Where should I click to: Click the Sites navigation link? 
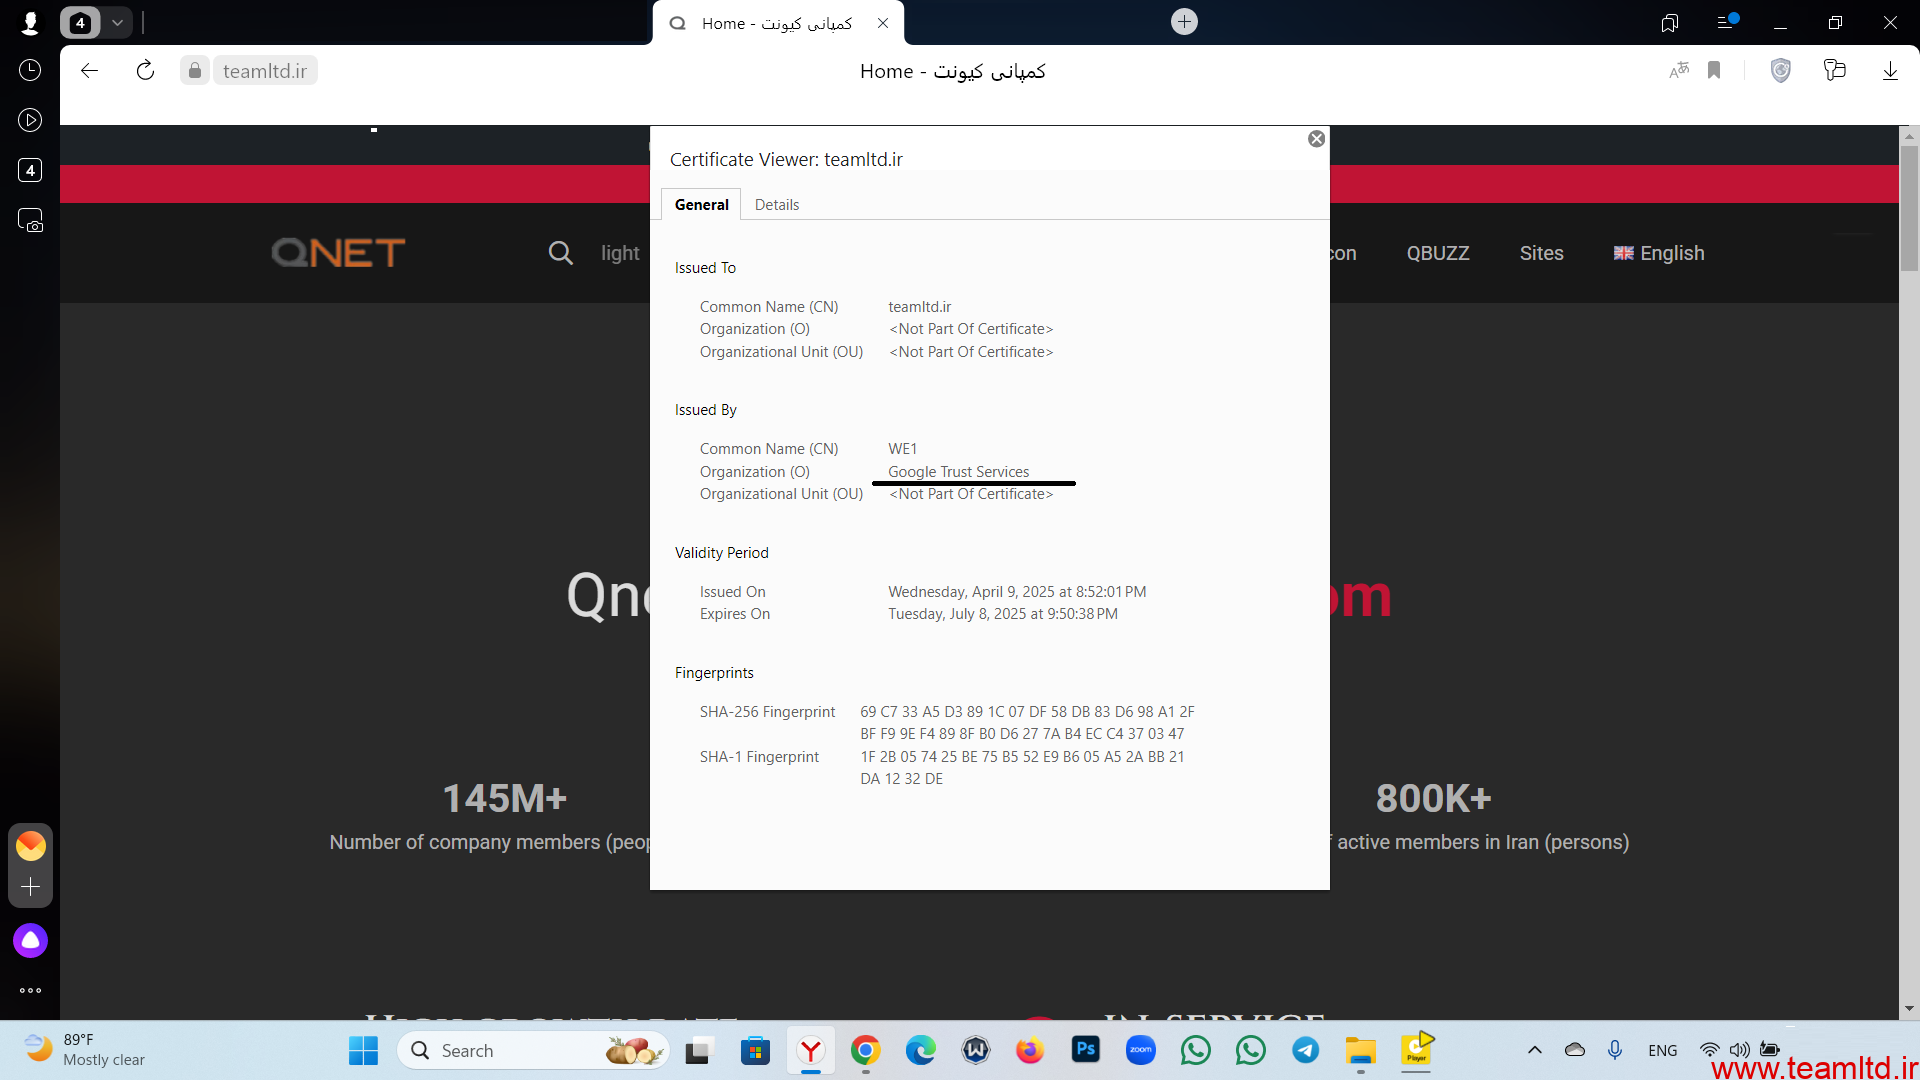pyautogui.click(x=1541, y=253)
